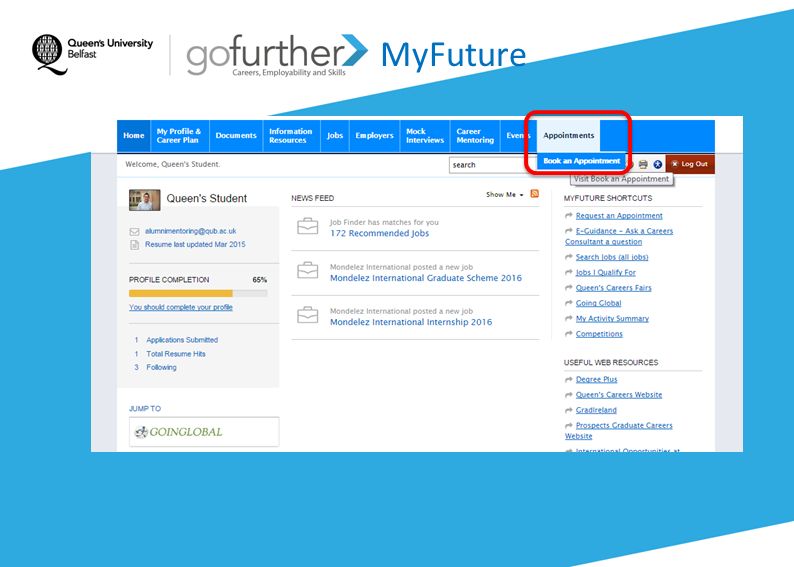Image resolution: width=794 pixels, height=567 pixels.
Task: Open Mondelez International Internship 2016
Action: pos(411,322)
